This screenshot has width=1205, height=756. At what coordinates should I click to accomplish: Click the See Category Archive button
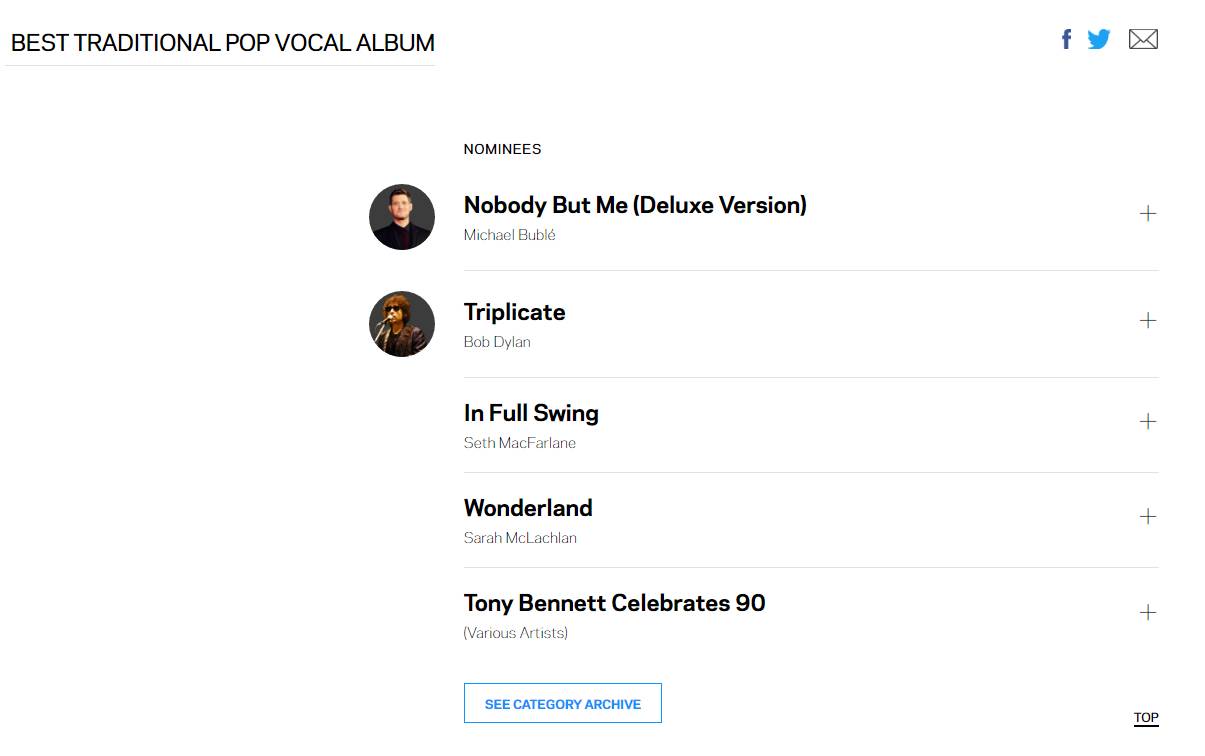pos(563,703)
